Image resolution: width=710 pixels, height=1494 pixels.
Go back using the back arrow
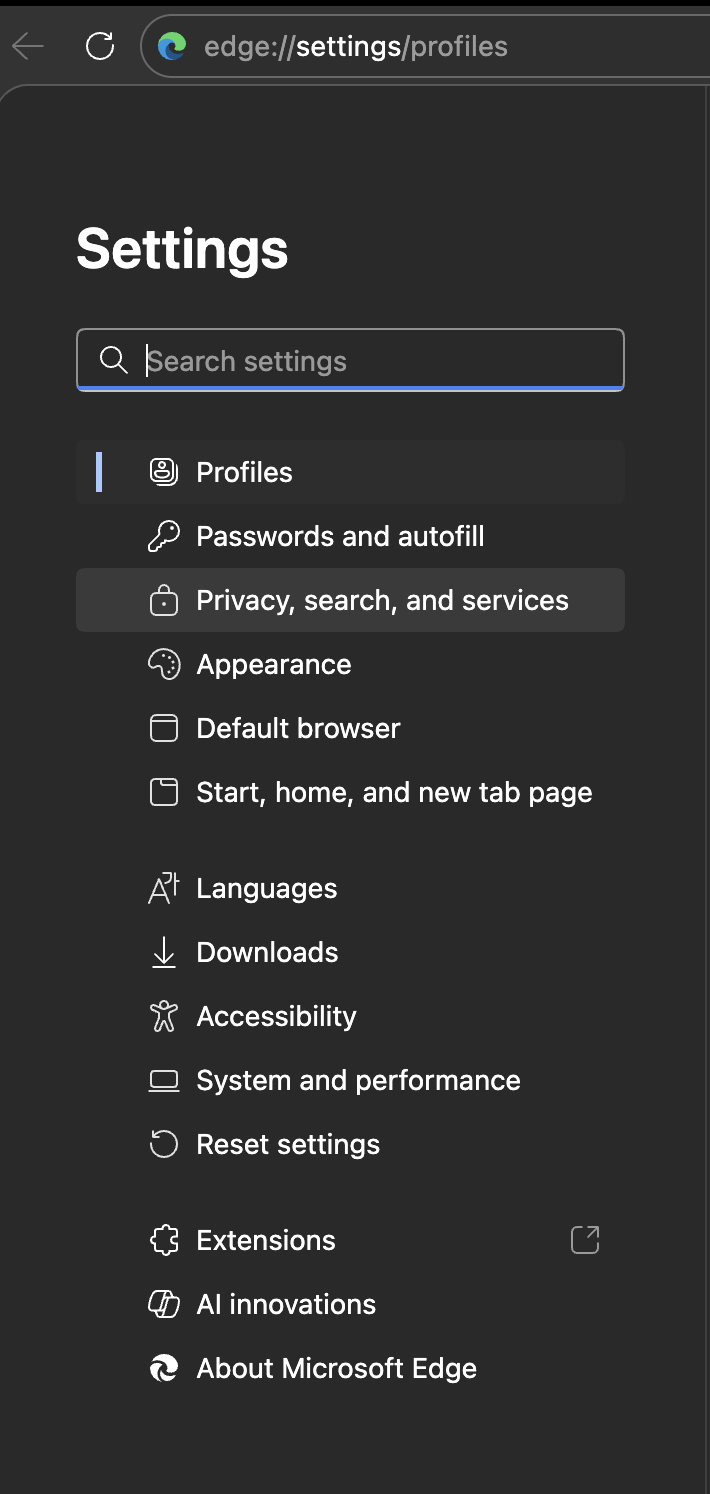(x=28, y=46)
